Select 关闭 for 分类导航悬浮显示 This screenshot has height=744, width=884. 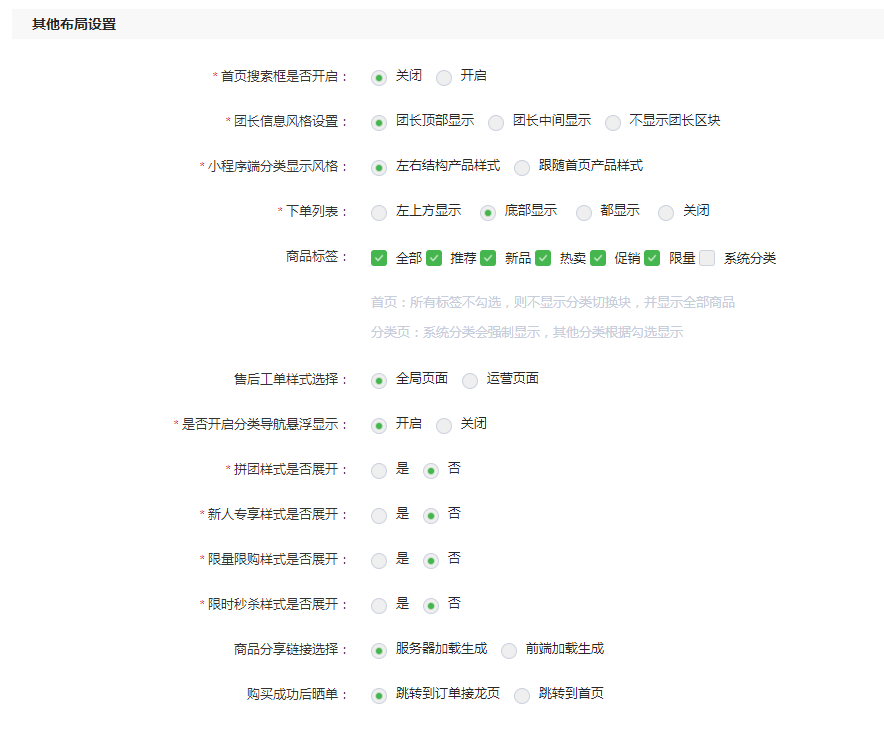[444, 426]
